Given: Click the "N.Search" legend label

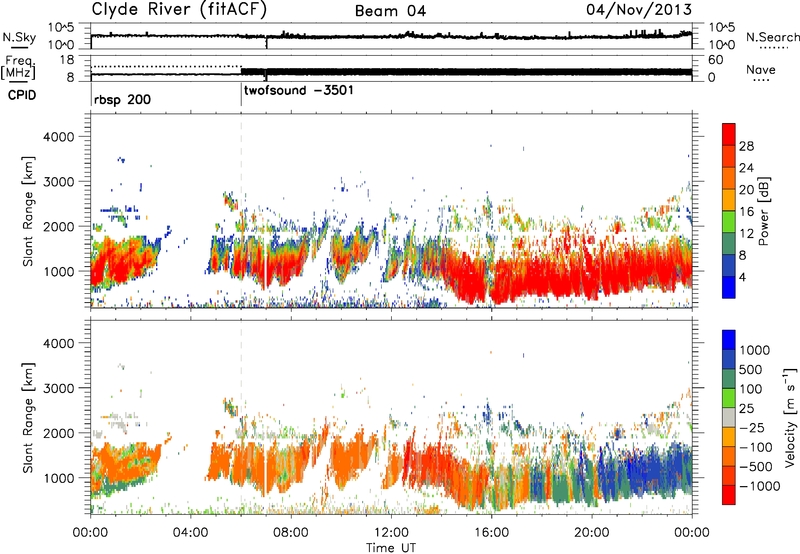Looking at the screenshot, I should pyautogui.click(x=772, y=37).
